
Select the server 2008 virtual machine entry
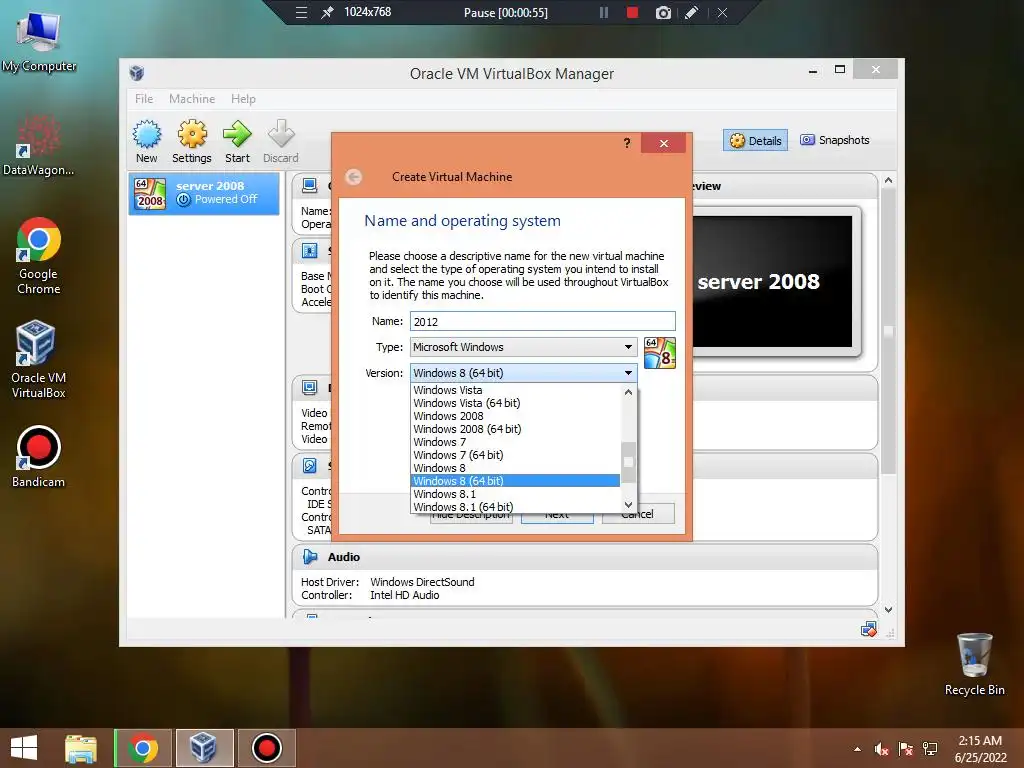tap(204, 193)
